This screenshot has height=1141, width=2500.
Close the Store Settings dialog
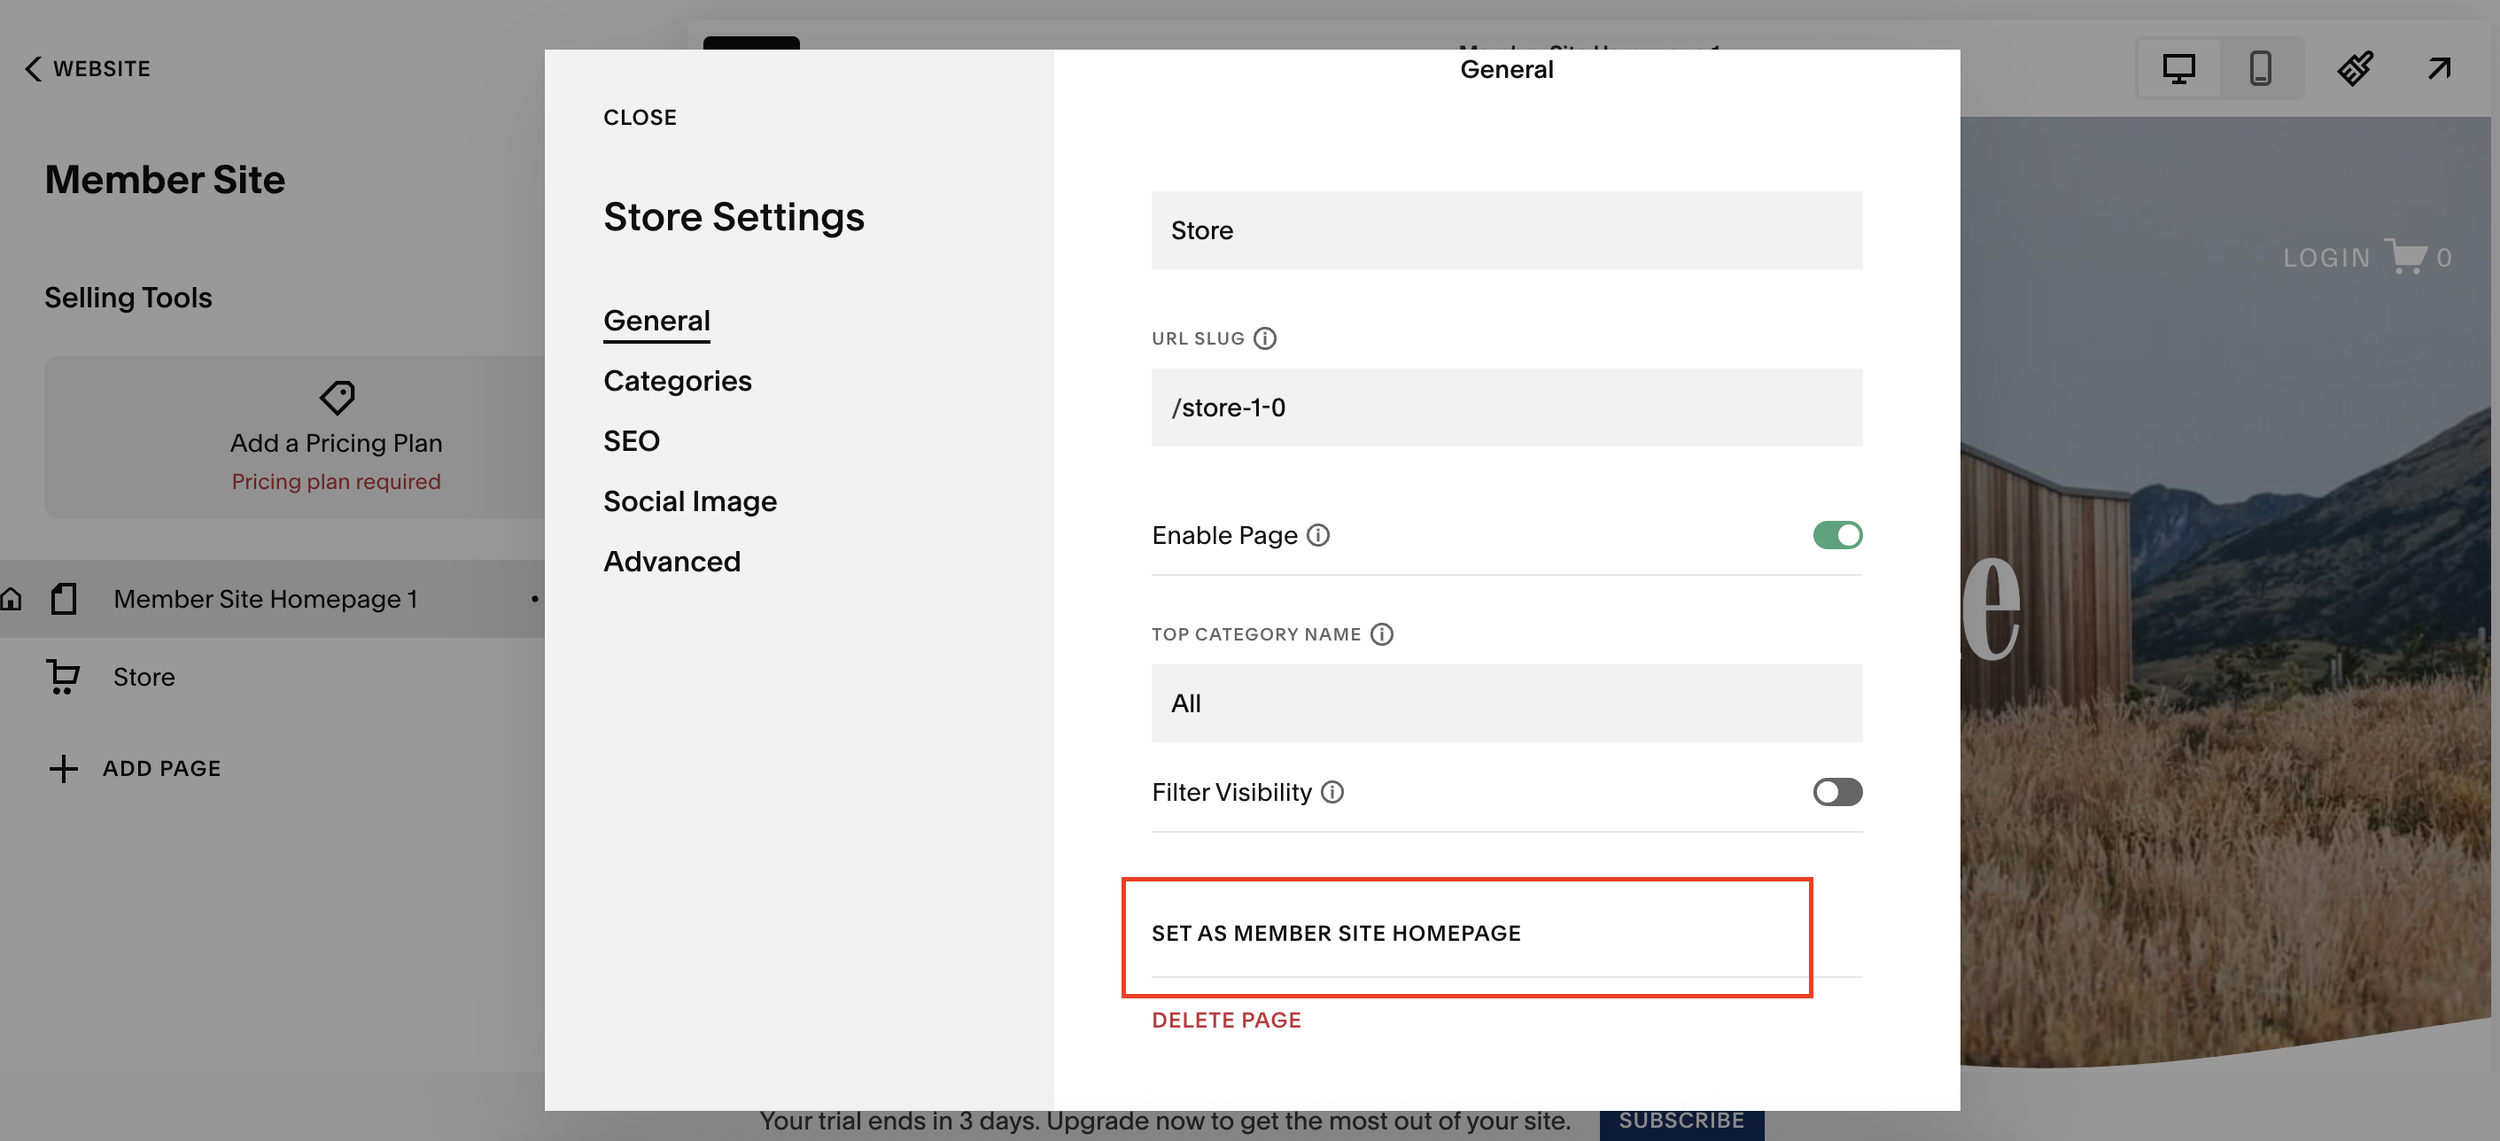[639, 117]
